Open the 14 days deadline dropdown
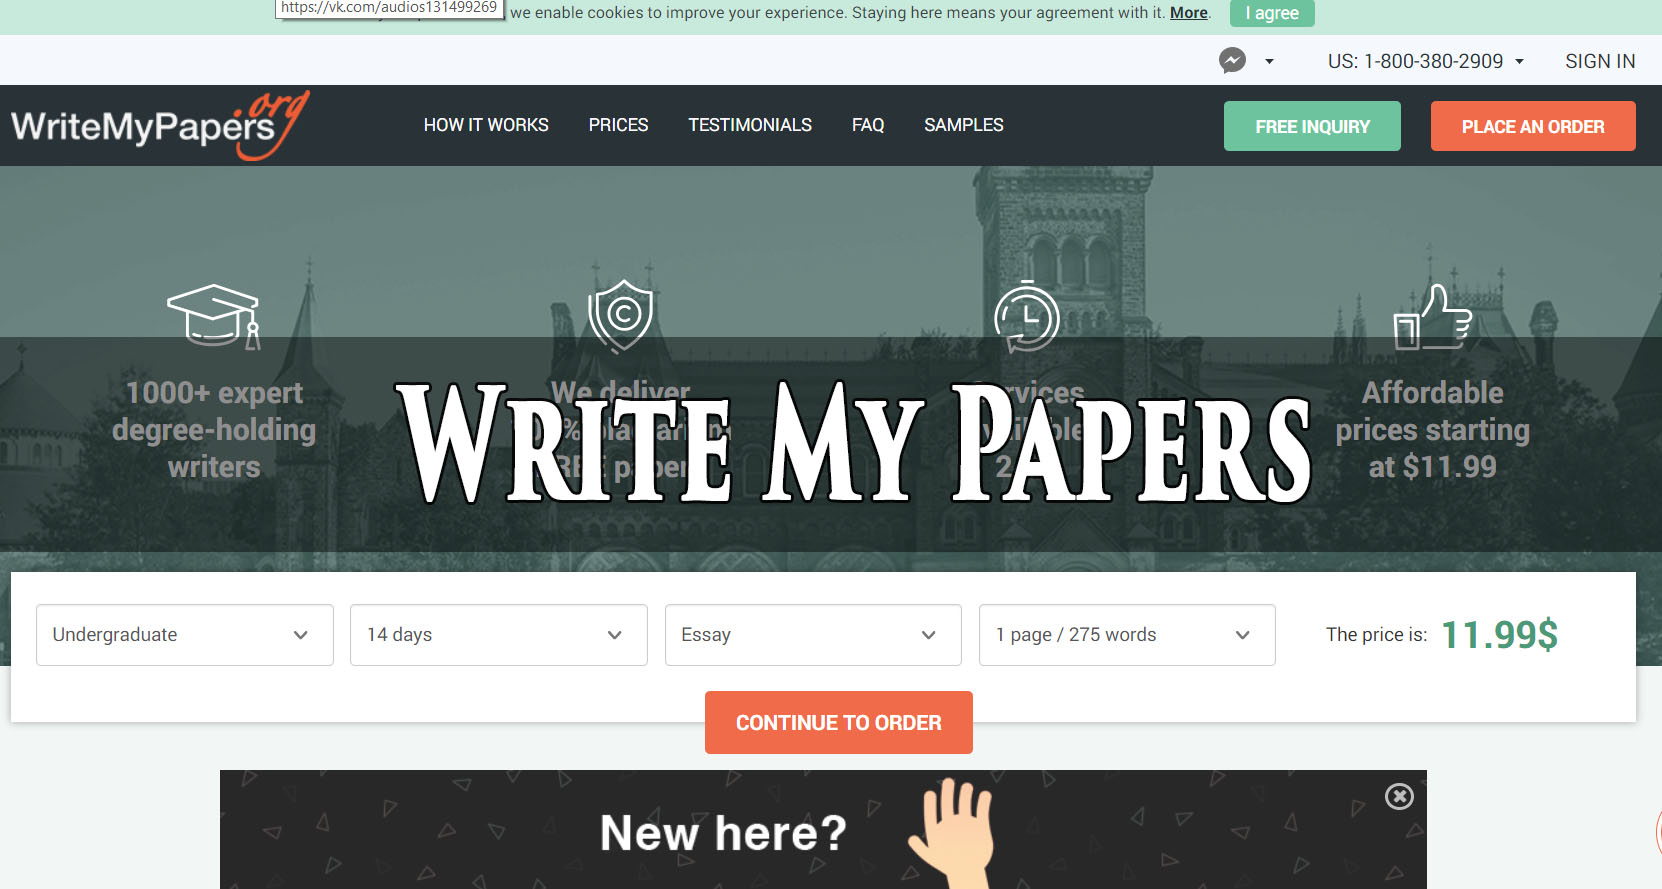Image resolution: width=1662 pixels, height=889 pixels. point(499,635)
